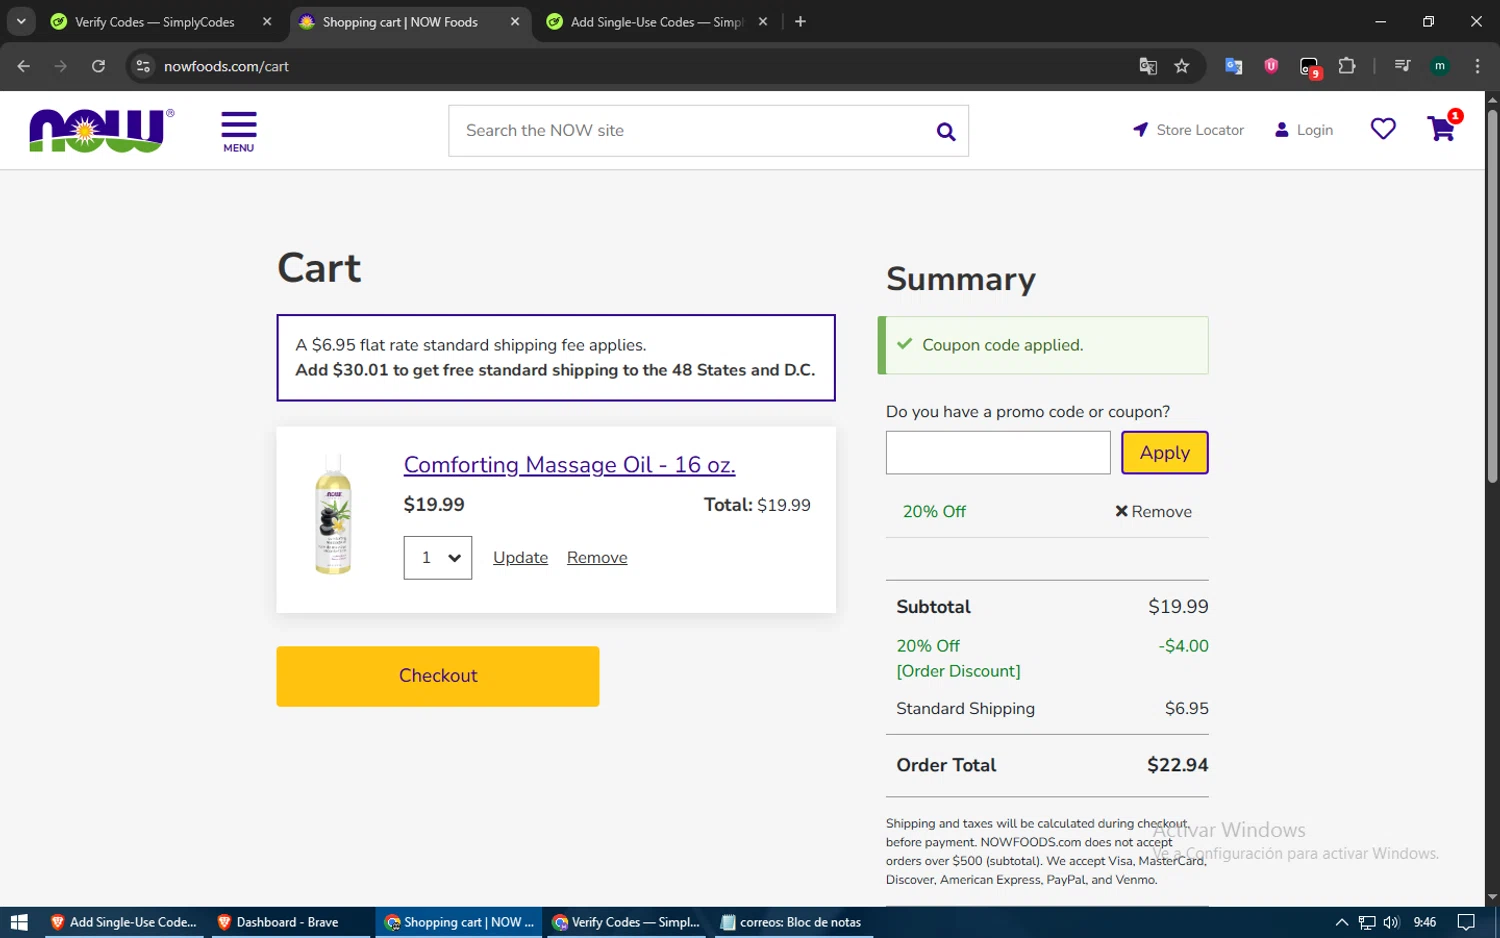Open a new browser tab
The height and width of the screenshot is (938, 1500).
[x=800, y=22]
